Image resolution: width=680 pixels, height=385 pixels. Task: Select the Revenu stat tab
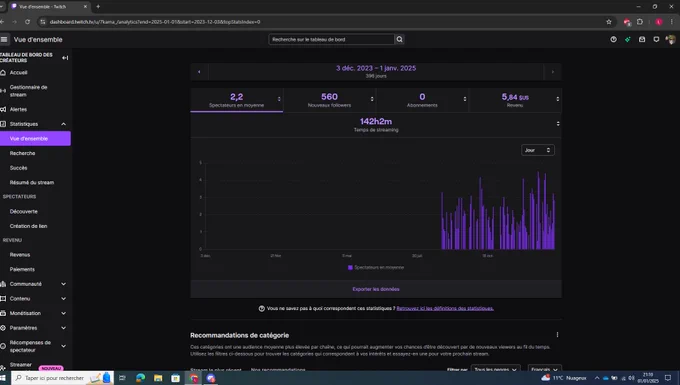[x=515, y=100]
